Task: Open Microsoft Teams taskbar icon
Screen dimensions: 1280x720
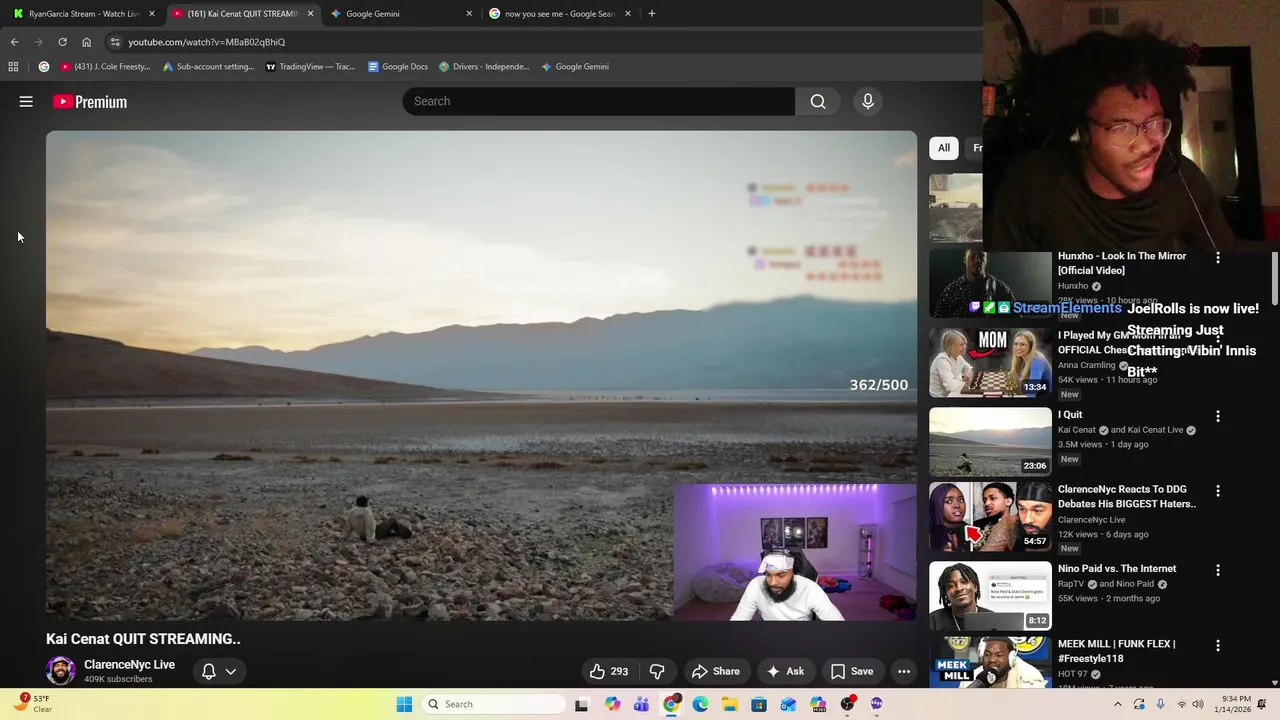Action: click(641, 704)
